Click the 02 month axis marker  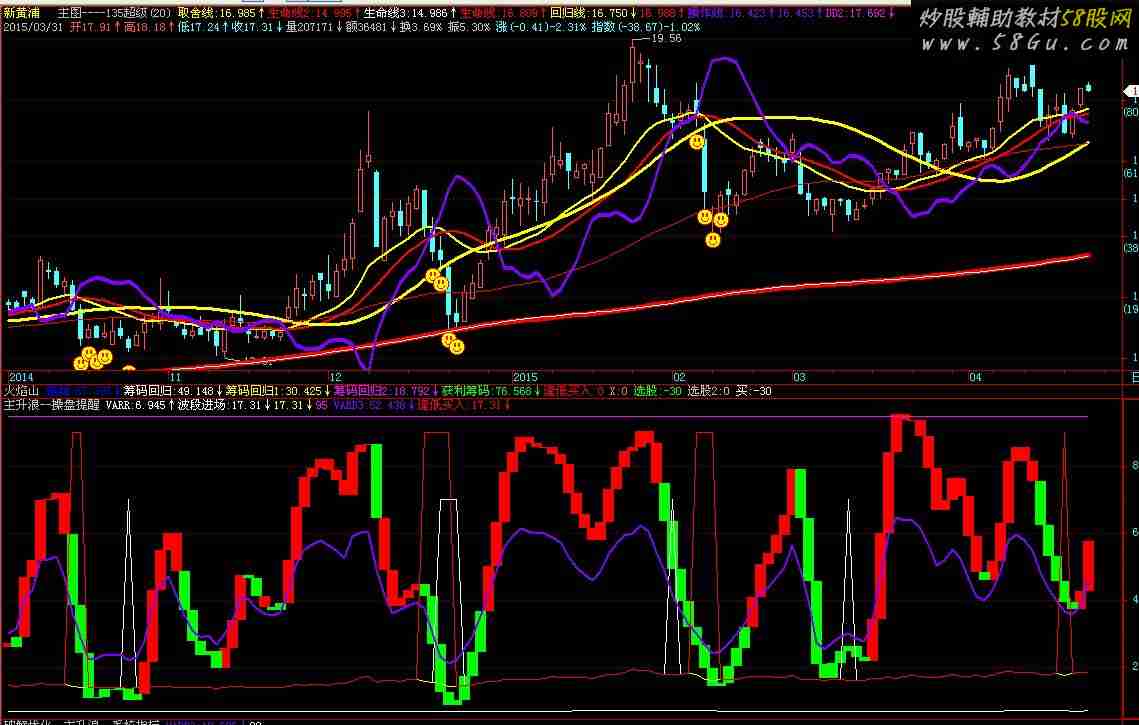coord(679,377)
